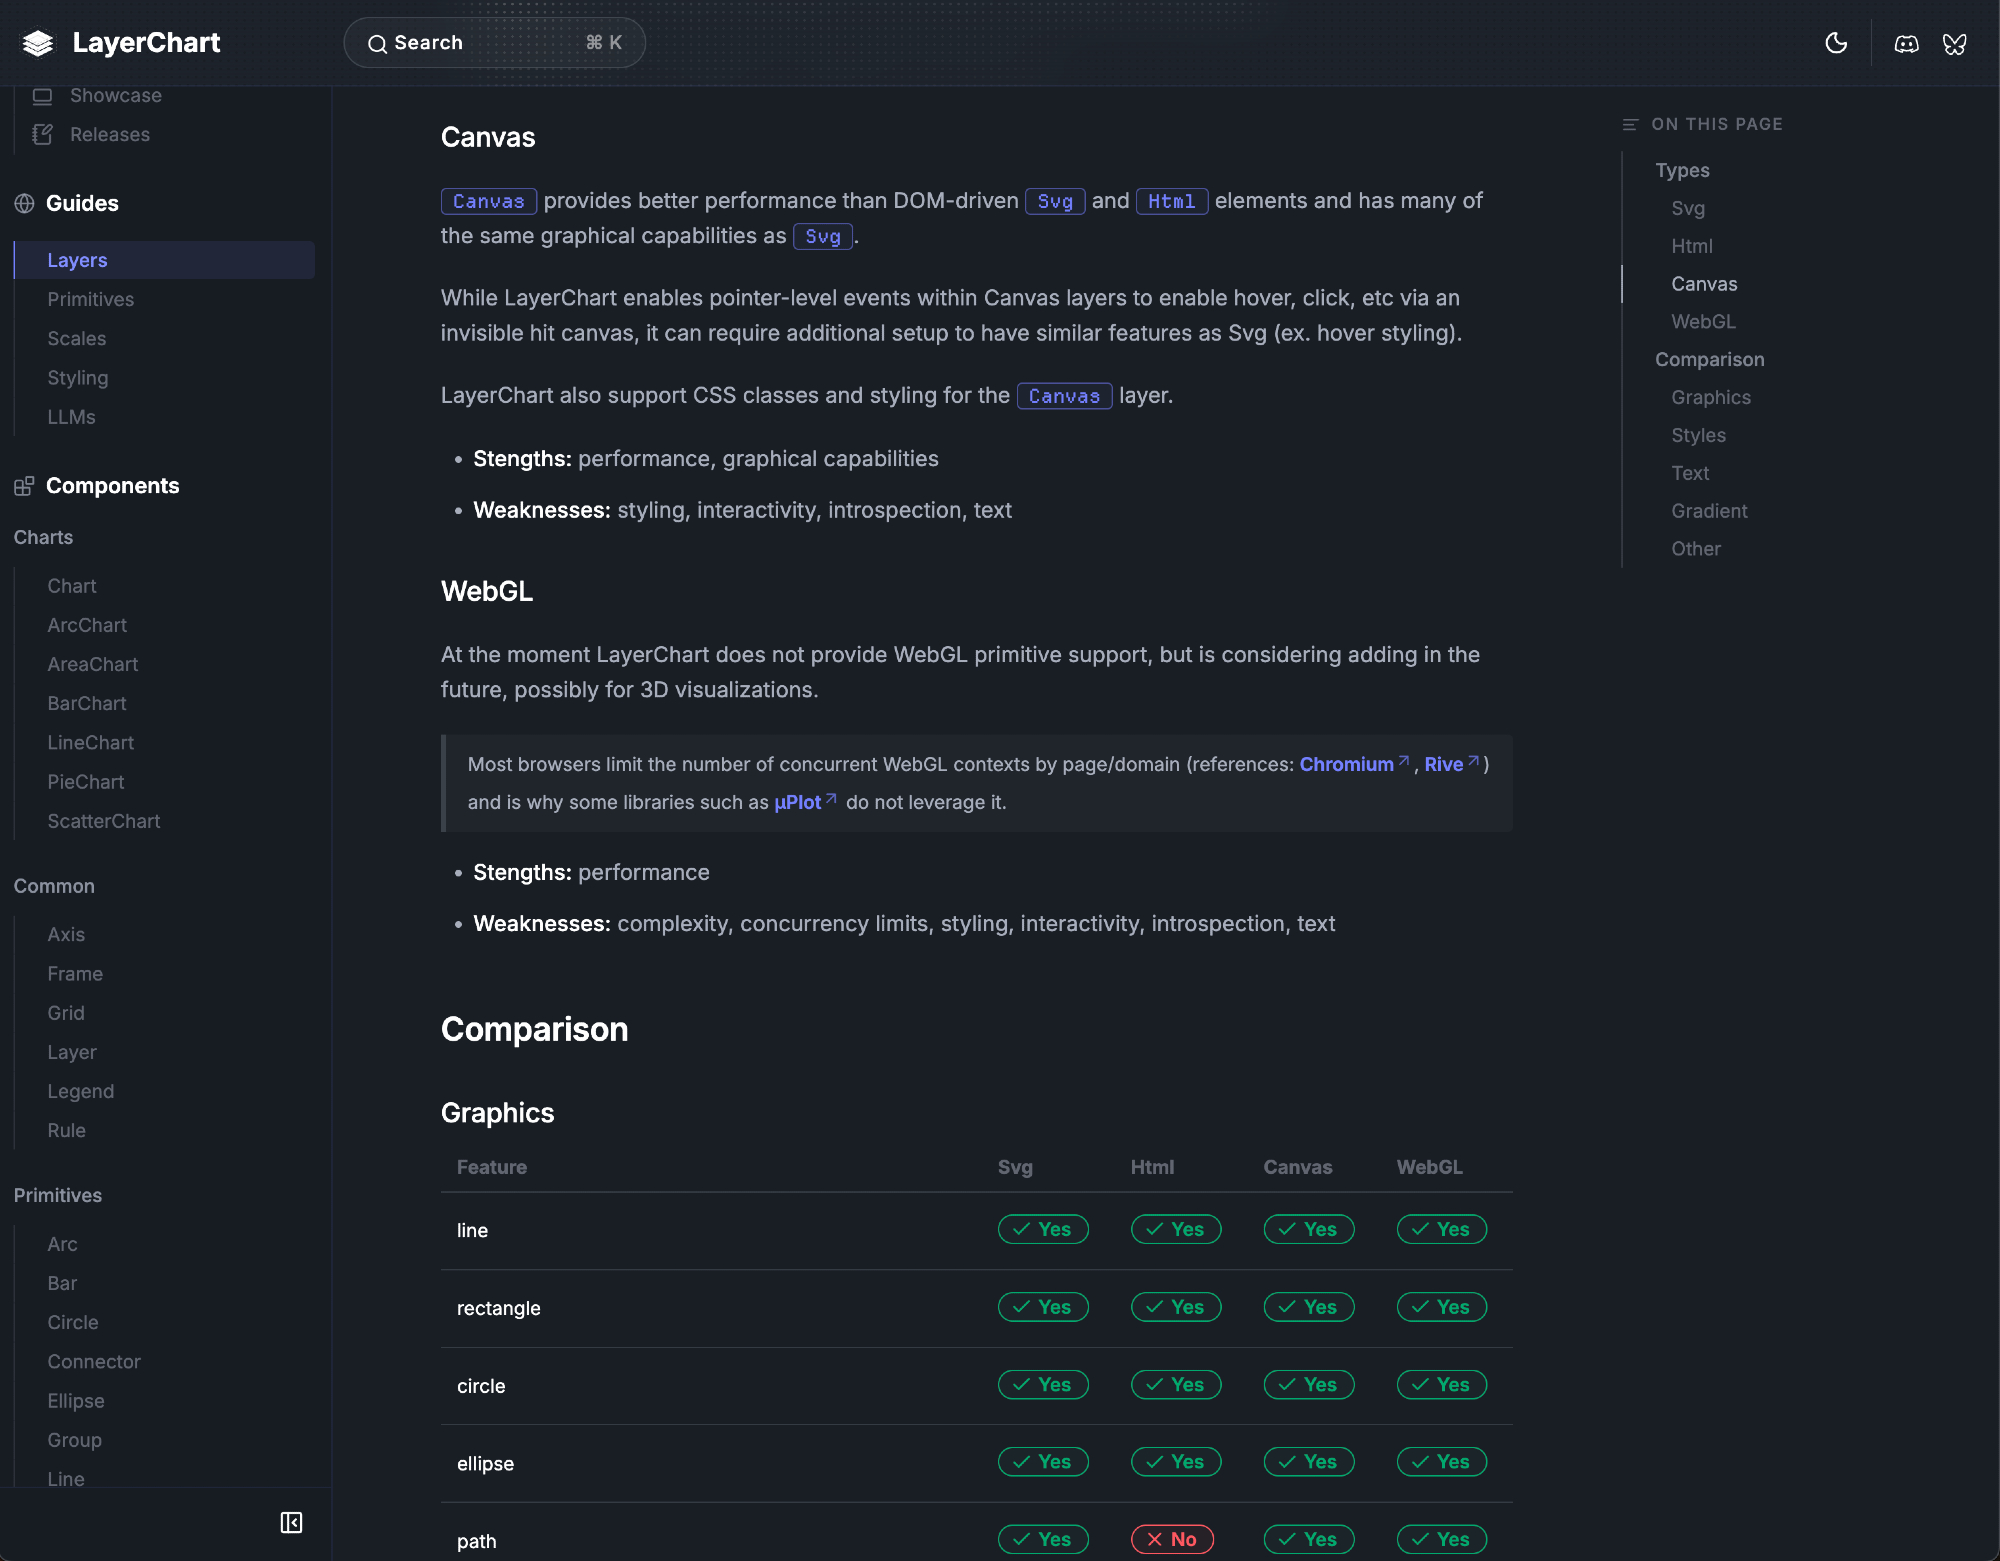Screen dimensions: 2000x1561
Task: Open the Discord icon link
Action: click(1906, 43)
